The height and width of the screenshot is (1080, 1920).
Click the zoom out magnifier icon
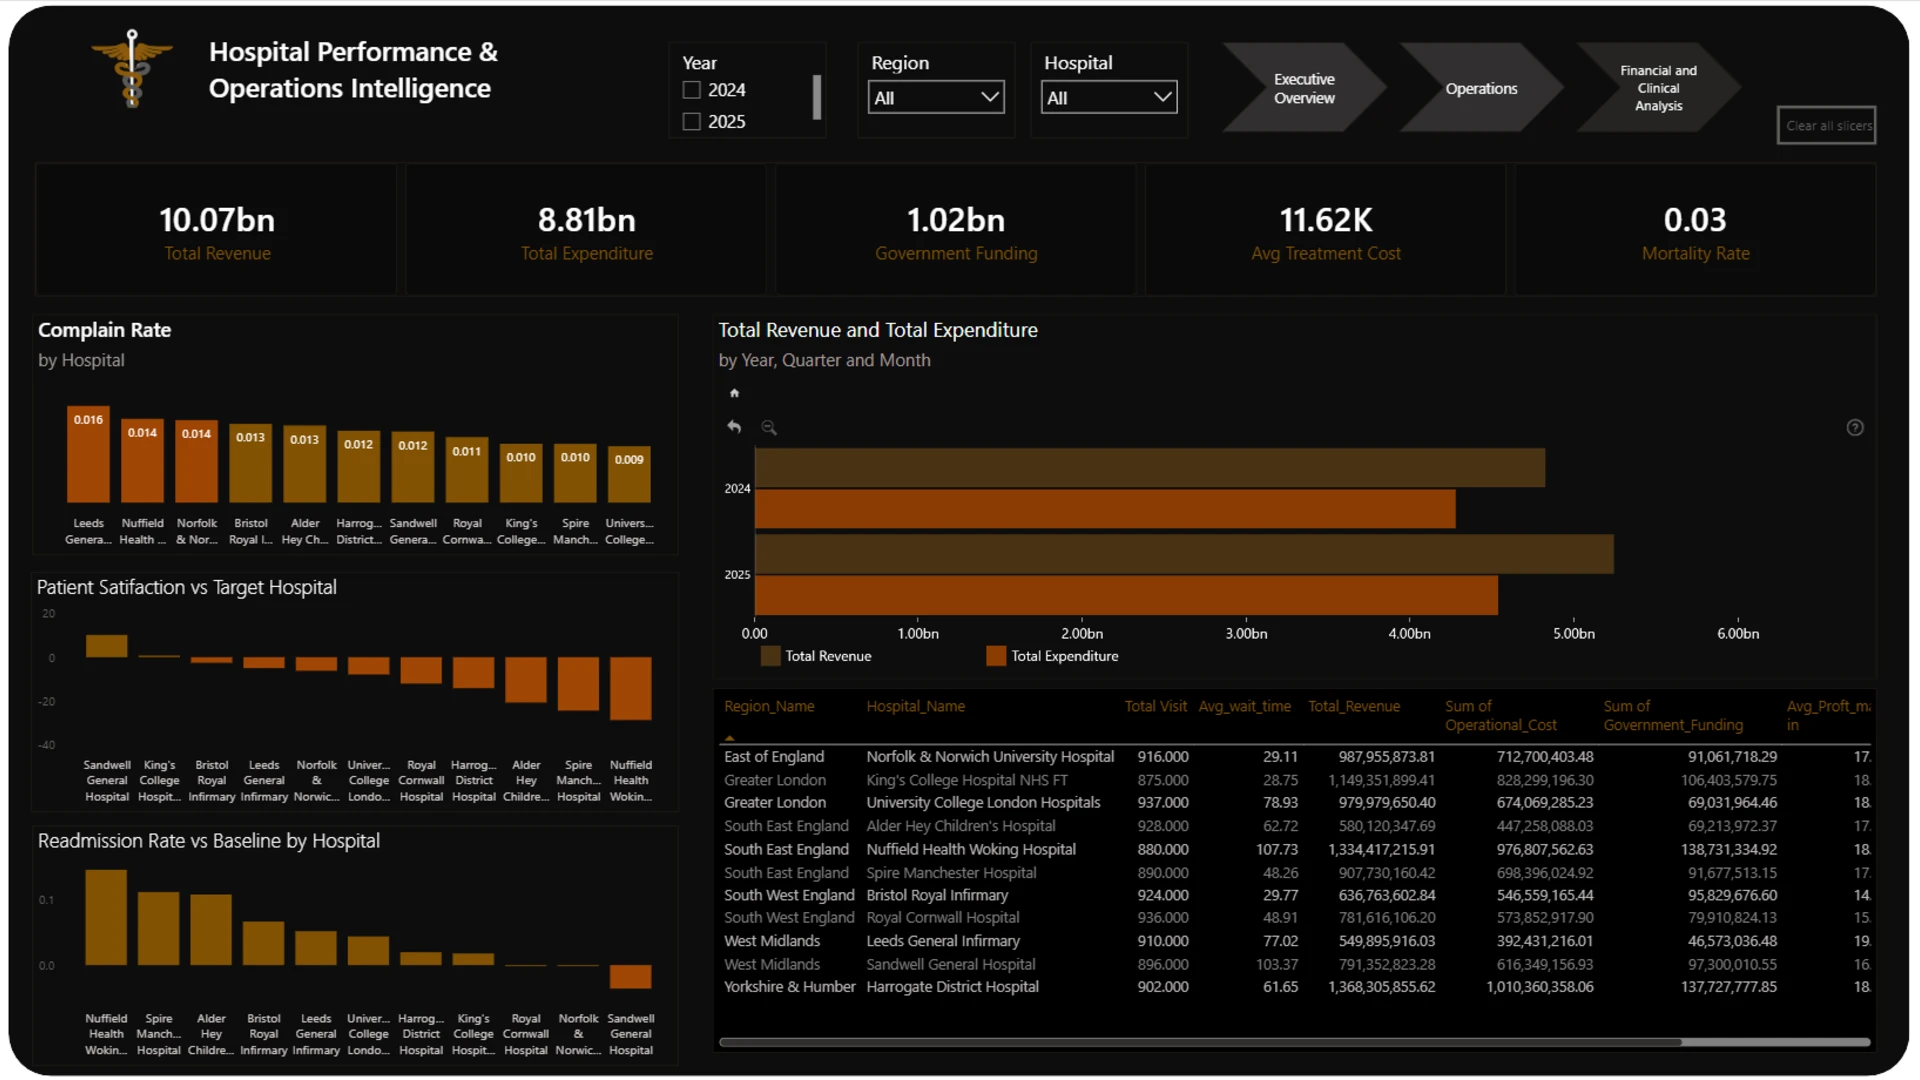click(769, 428)
